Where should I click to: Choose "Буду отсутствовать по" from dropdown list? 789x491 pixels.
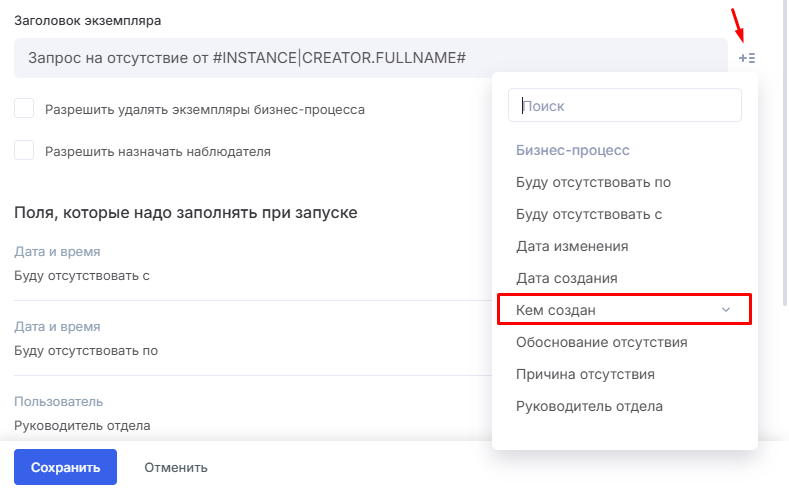593,182
